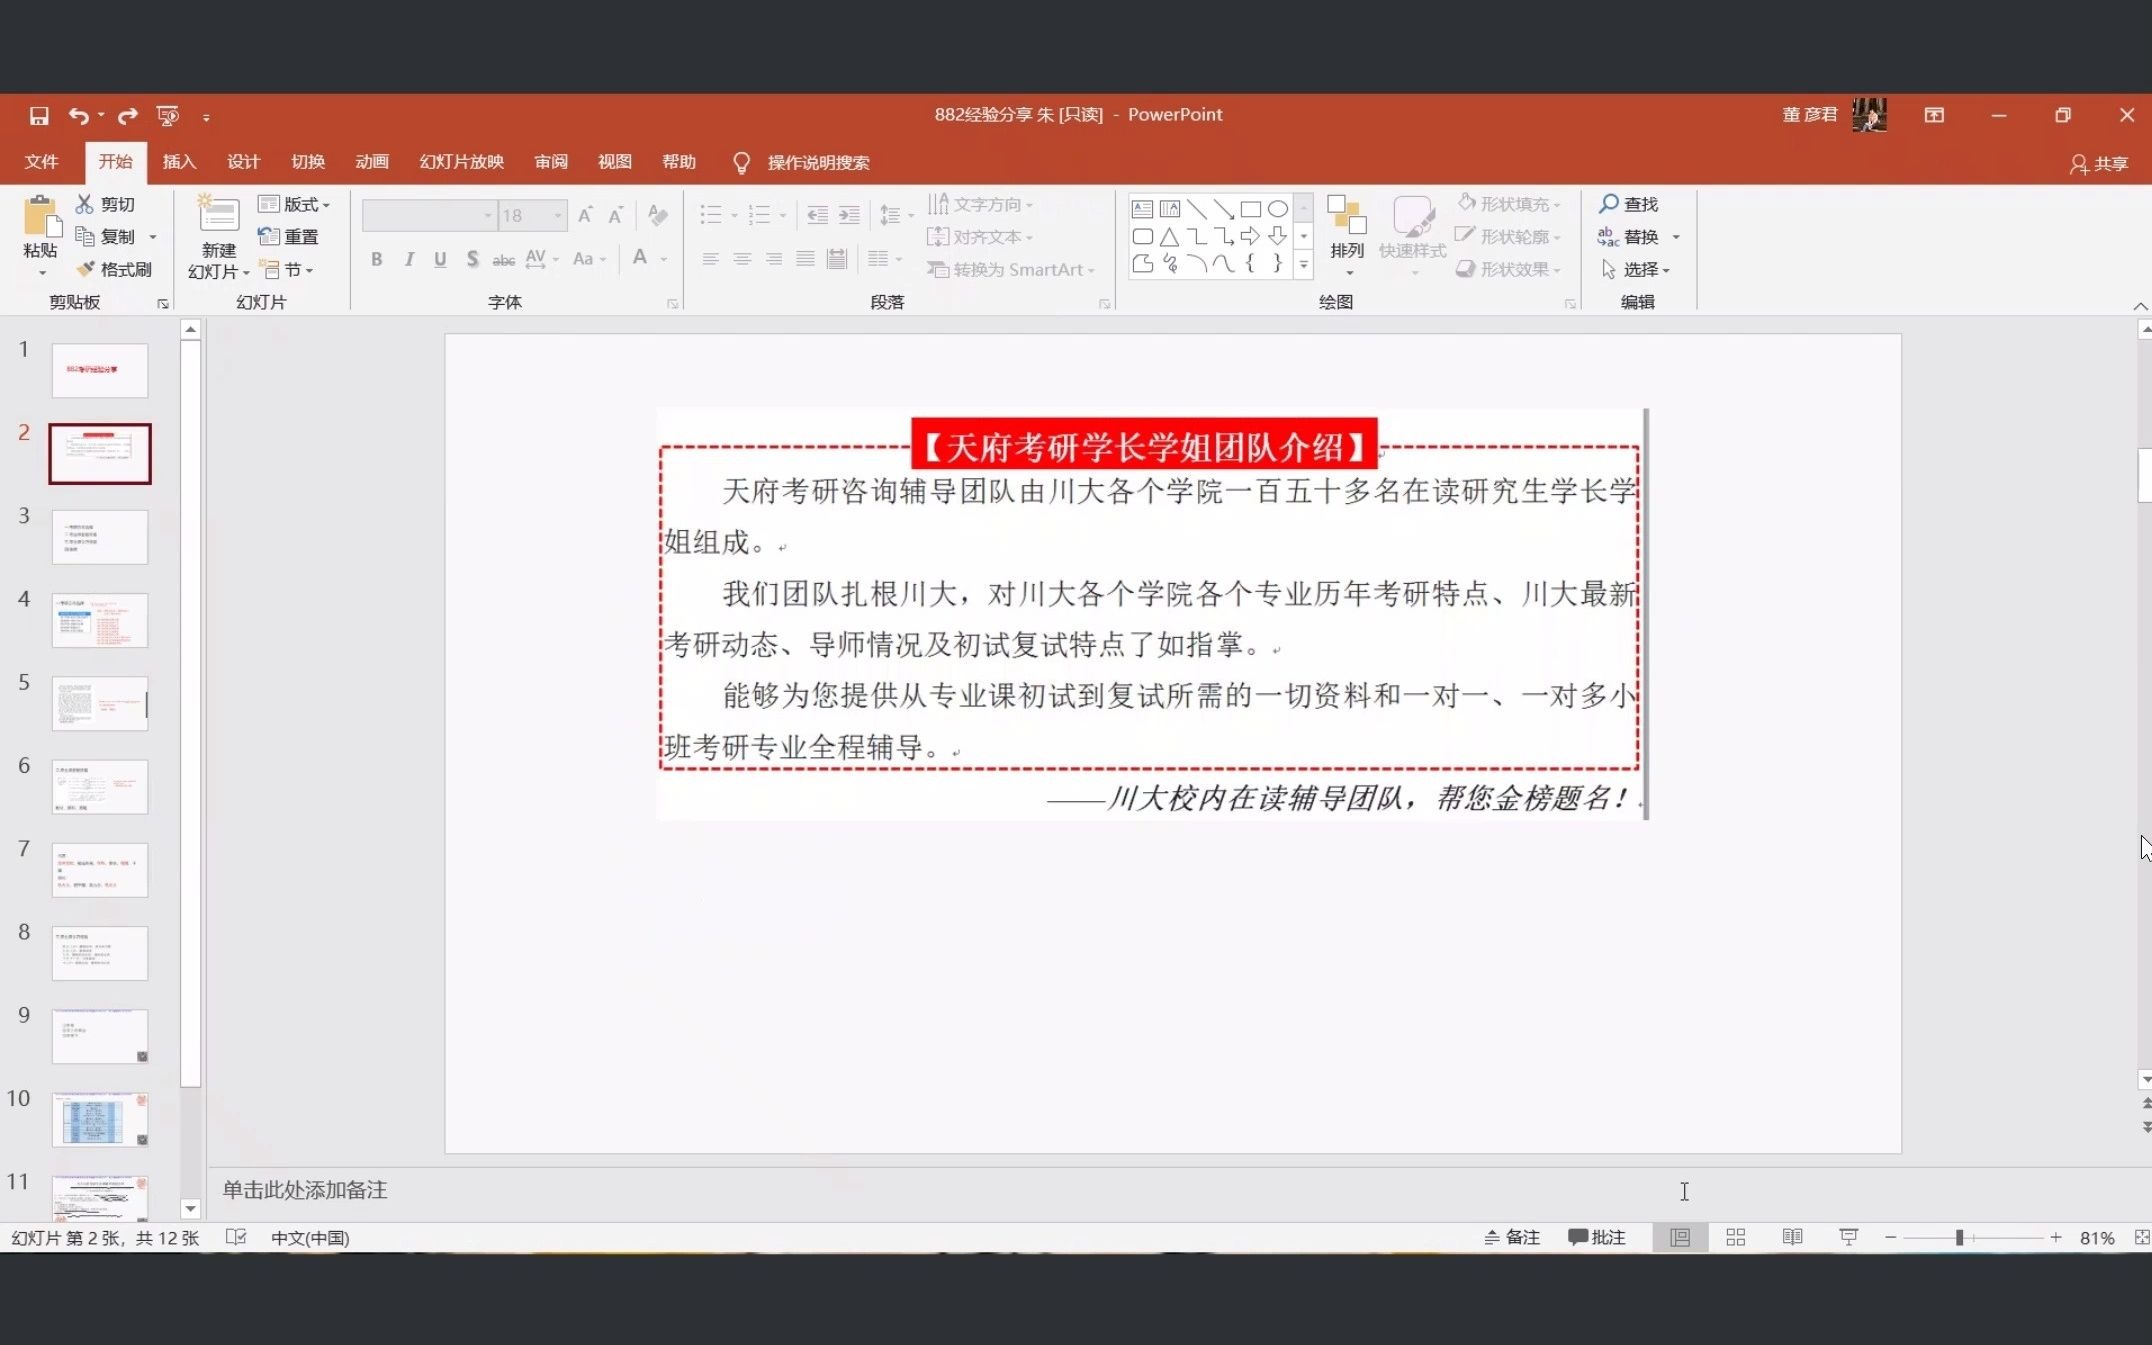Toggle Strikethrough formatting

(x=504, y=259)
